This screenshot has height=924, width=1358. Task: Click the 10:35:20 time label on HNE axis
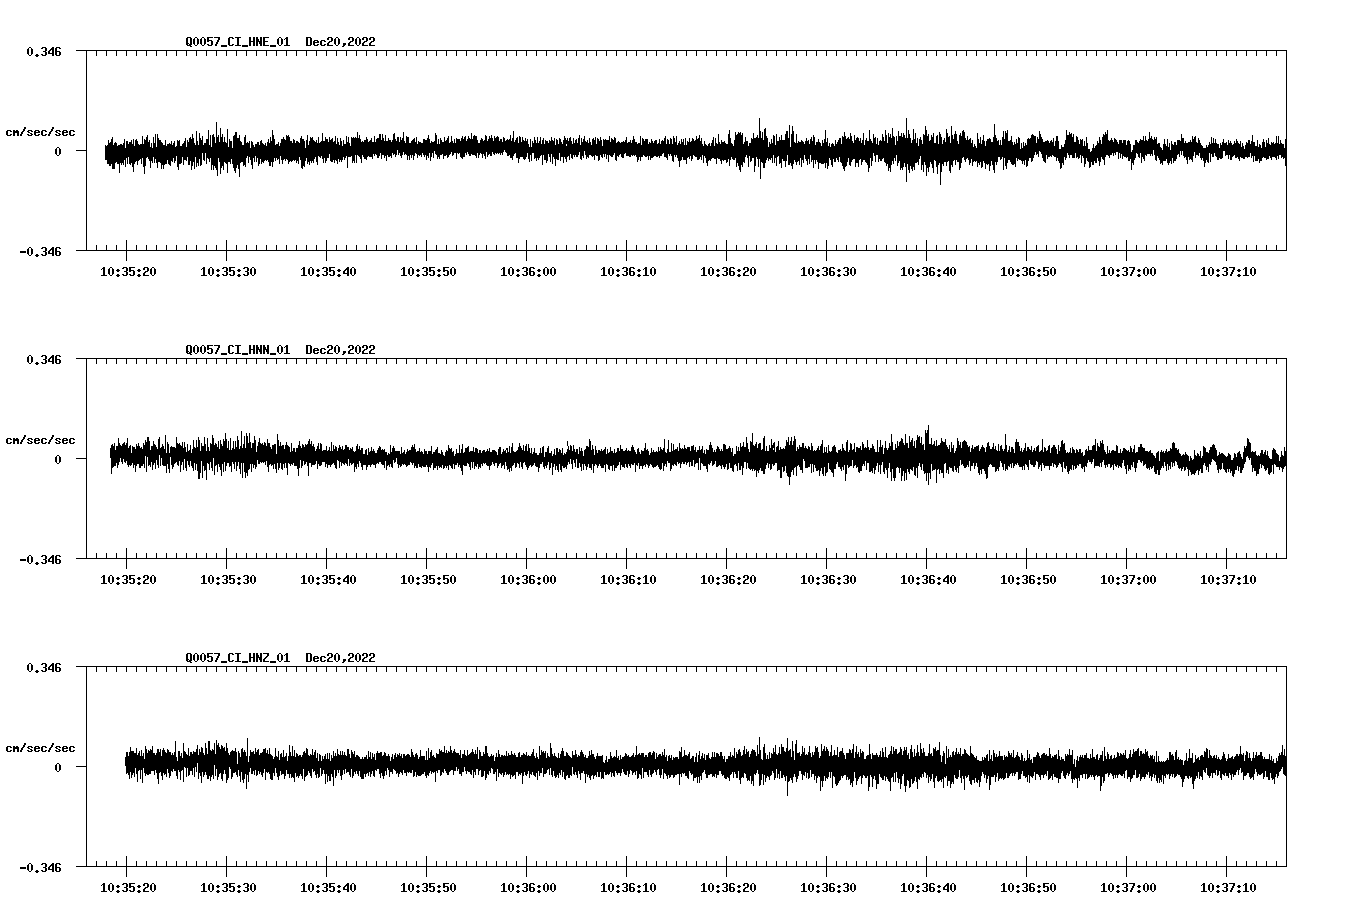pos(128,272)
